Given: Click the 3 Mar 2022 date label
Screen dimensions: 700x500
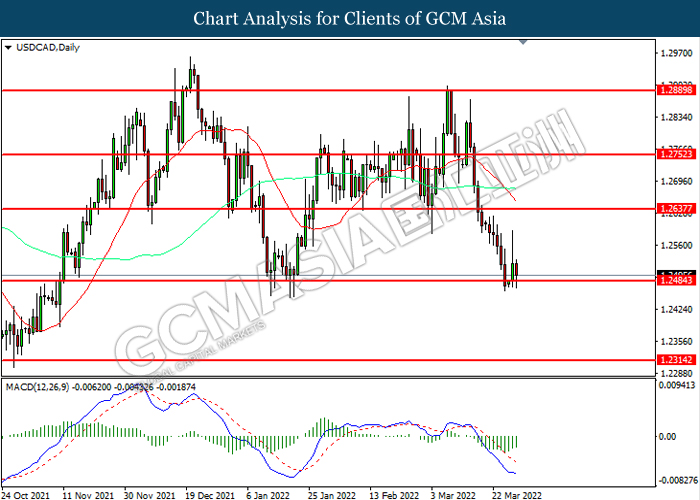Looking at the screenshot, I should [453, 495].
